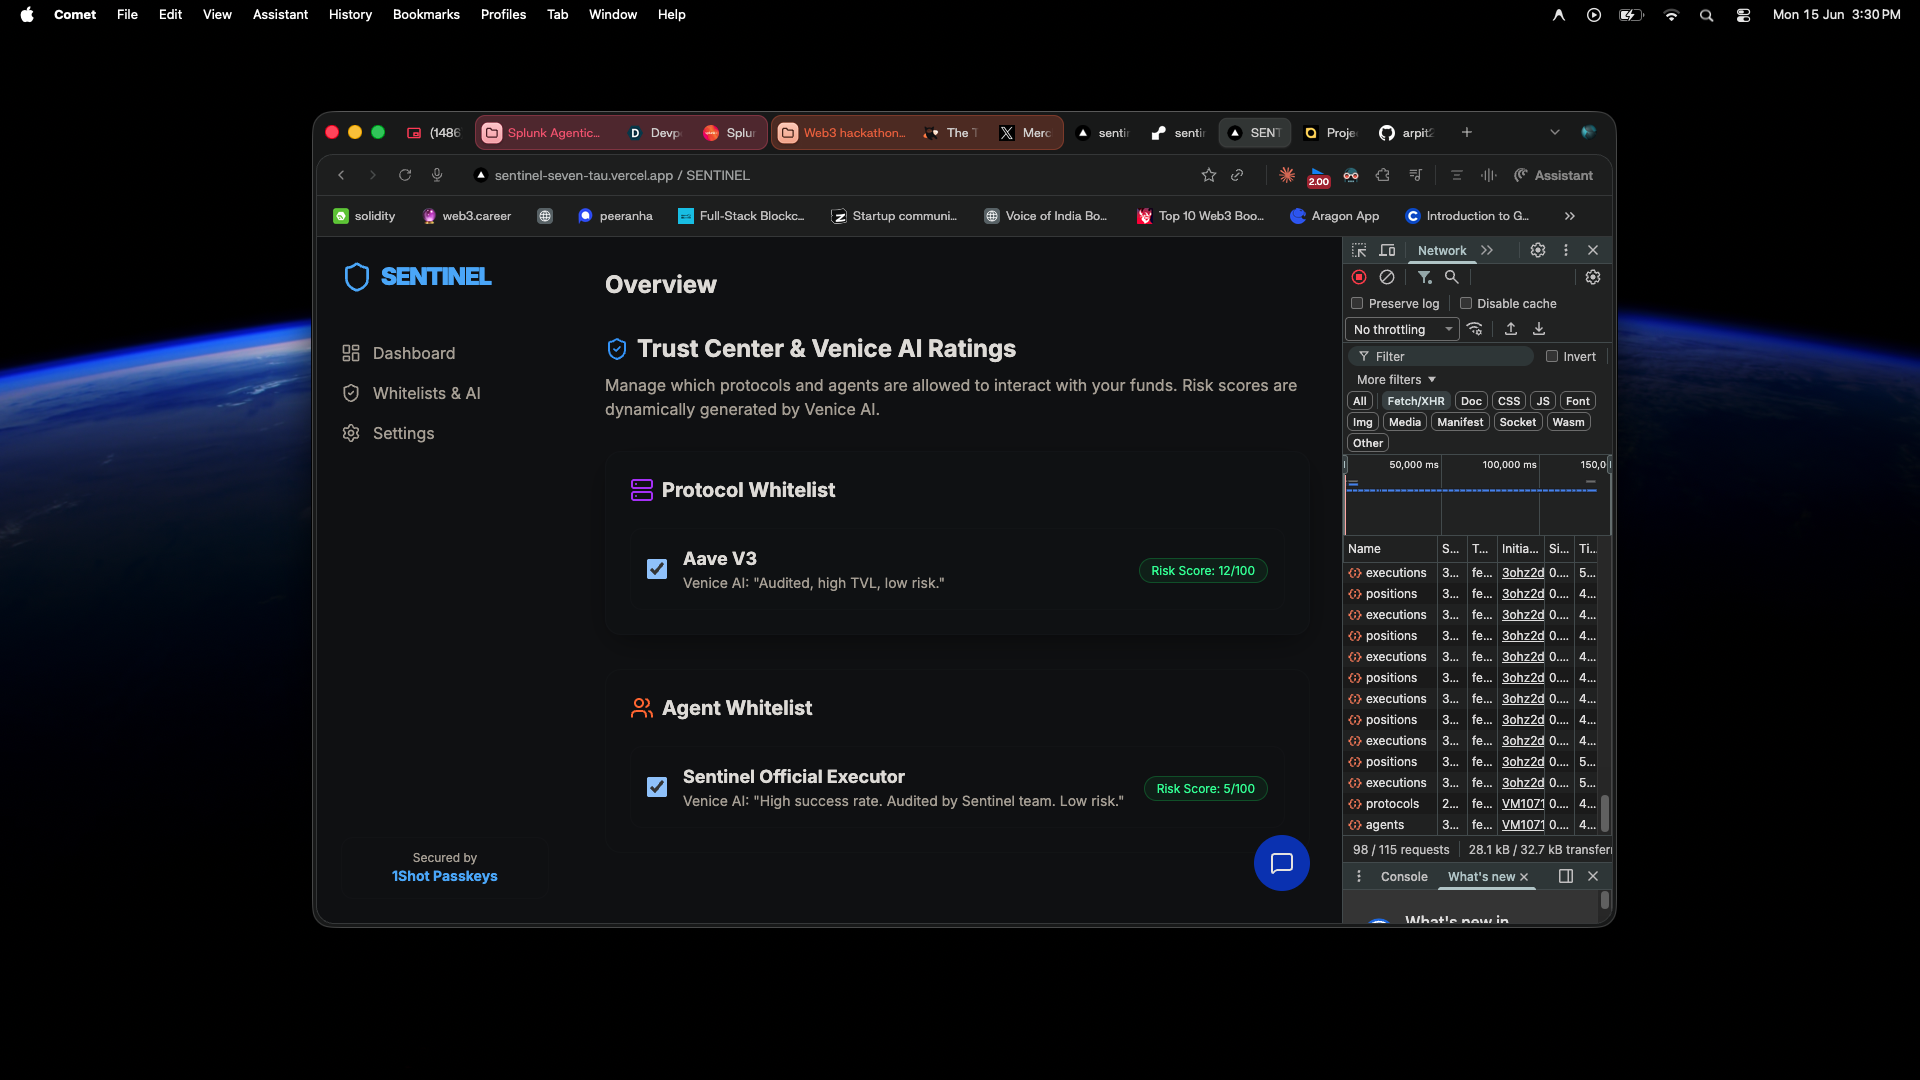1920x1080 pixels.
Task: Stop recording the network log
Action: pos(1359,277)
